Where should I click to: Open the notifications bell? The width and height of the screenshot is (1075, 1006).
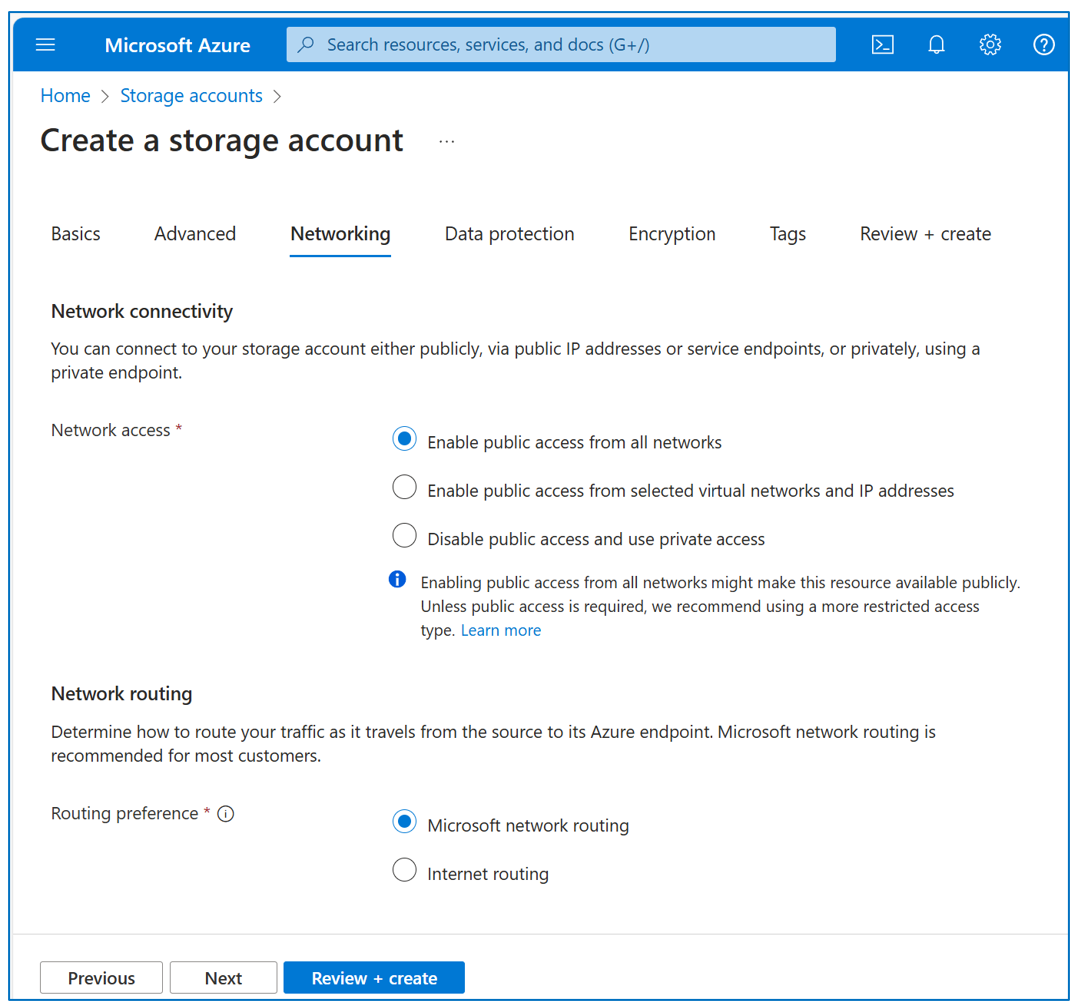click(936, 45)
